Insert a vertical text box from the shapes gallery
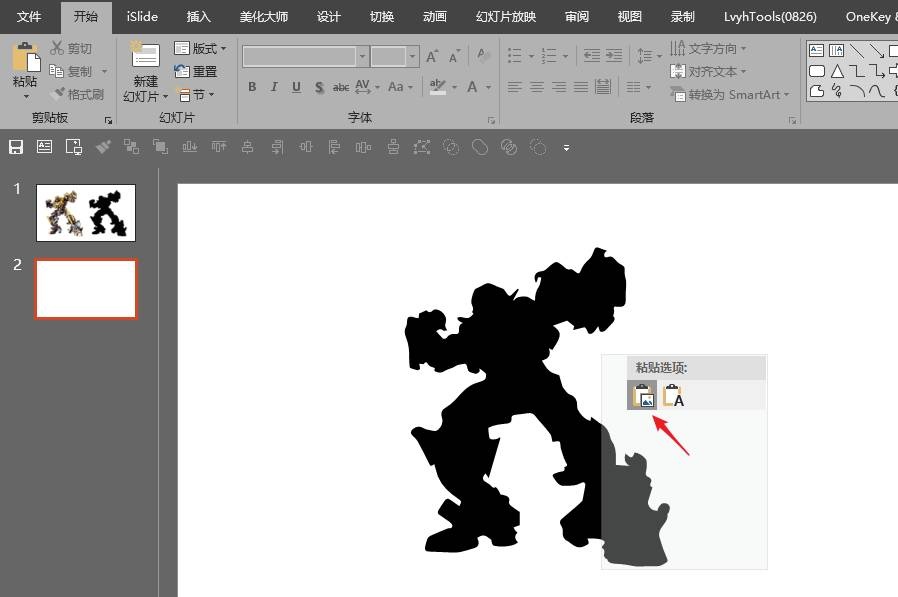 pos(836,50)
